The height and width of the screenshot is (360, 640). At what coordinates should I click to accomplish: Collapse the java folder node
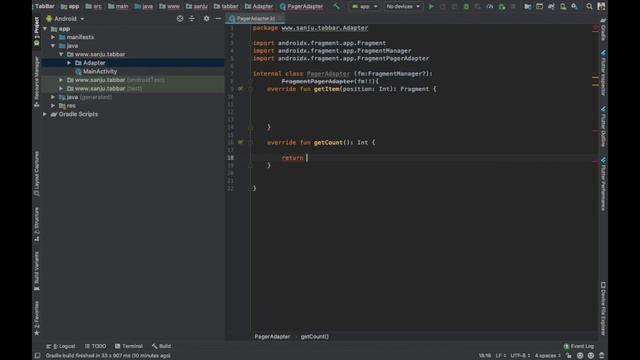(x=53, y=46)
